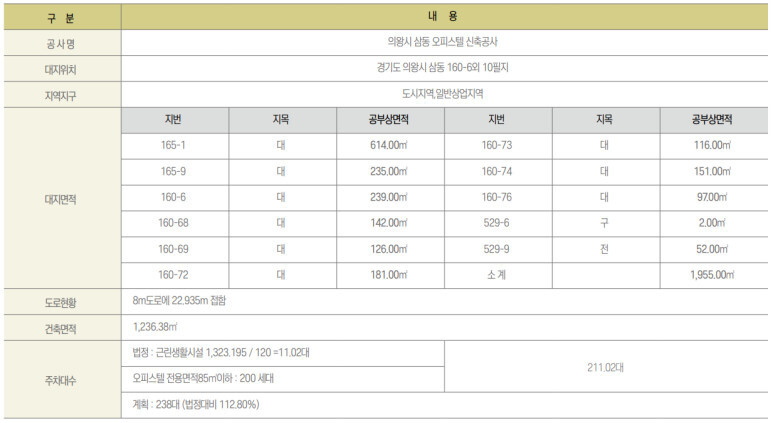The image size is (773, 423).
Task: Click area value 52.00㎡
Action: click(712, 249)
